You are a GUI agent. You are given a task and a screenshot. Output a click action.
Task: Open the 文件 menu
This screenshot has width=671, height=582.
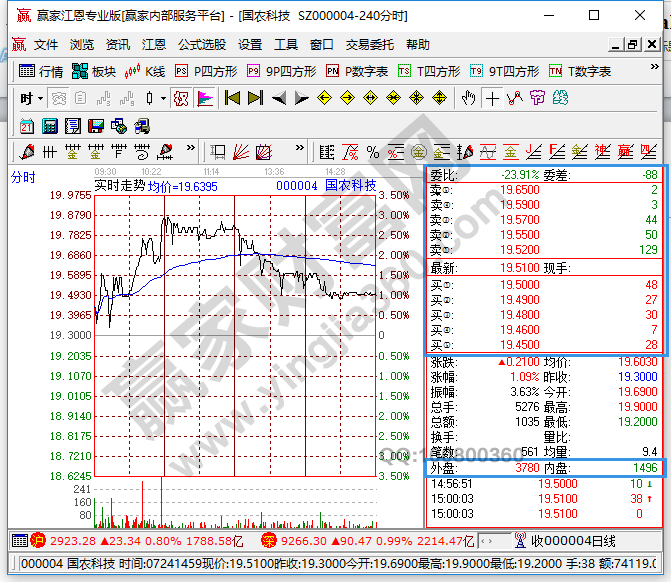tap(46, 45)
